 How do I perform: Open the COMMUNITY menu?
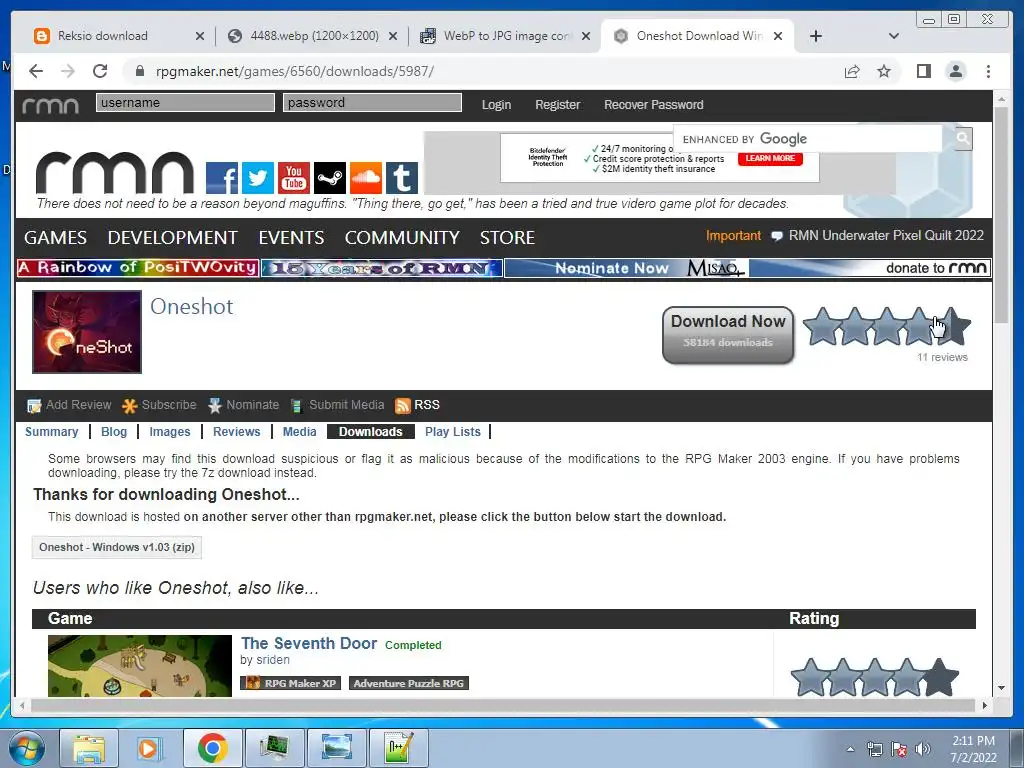tap(402, 238)
